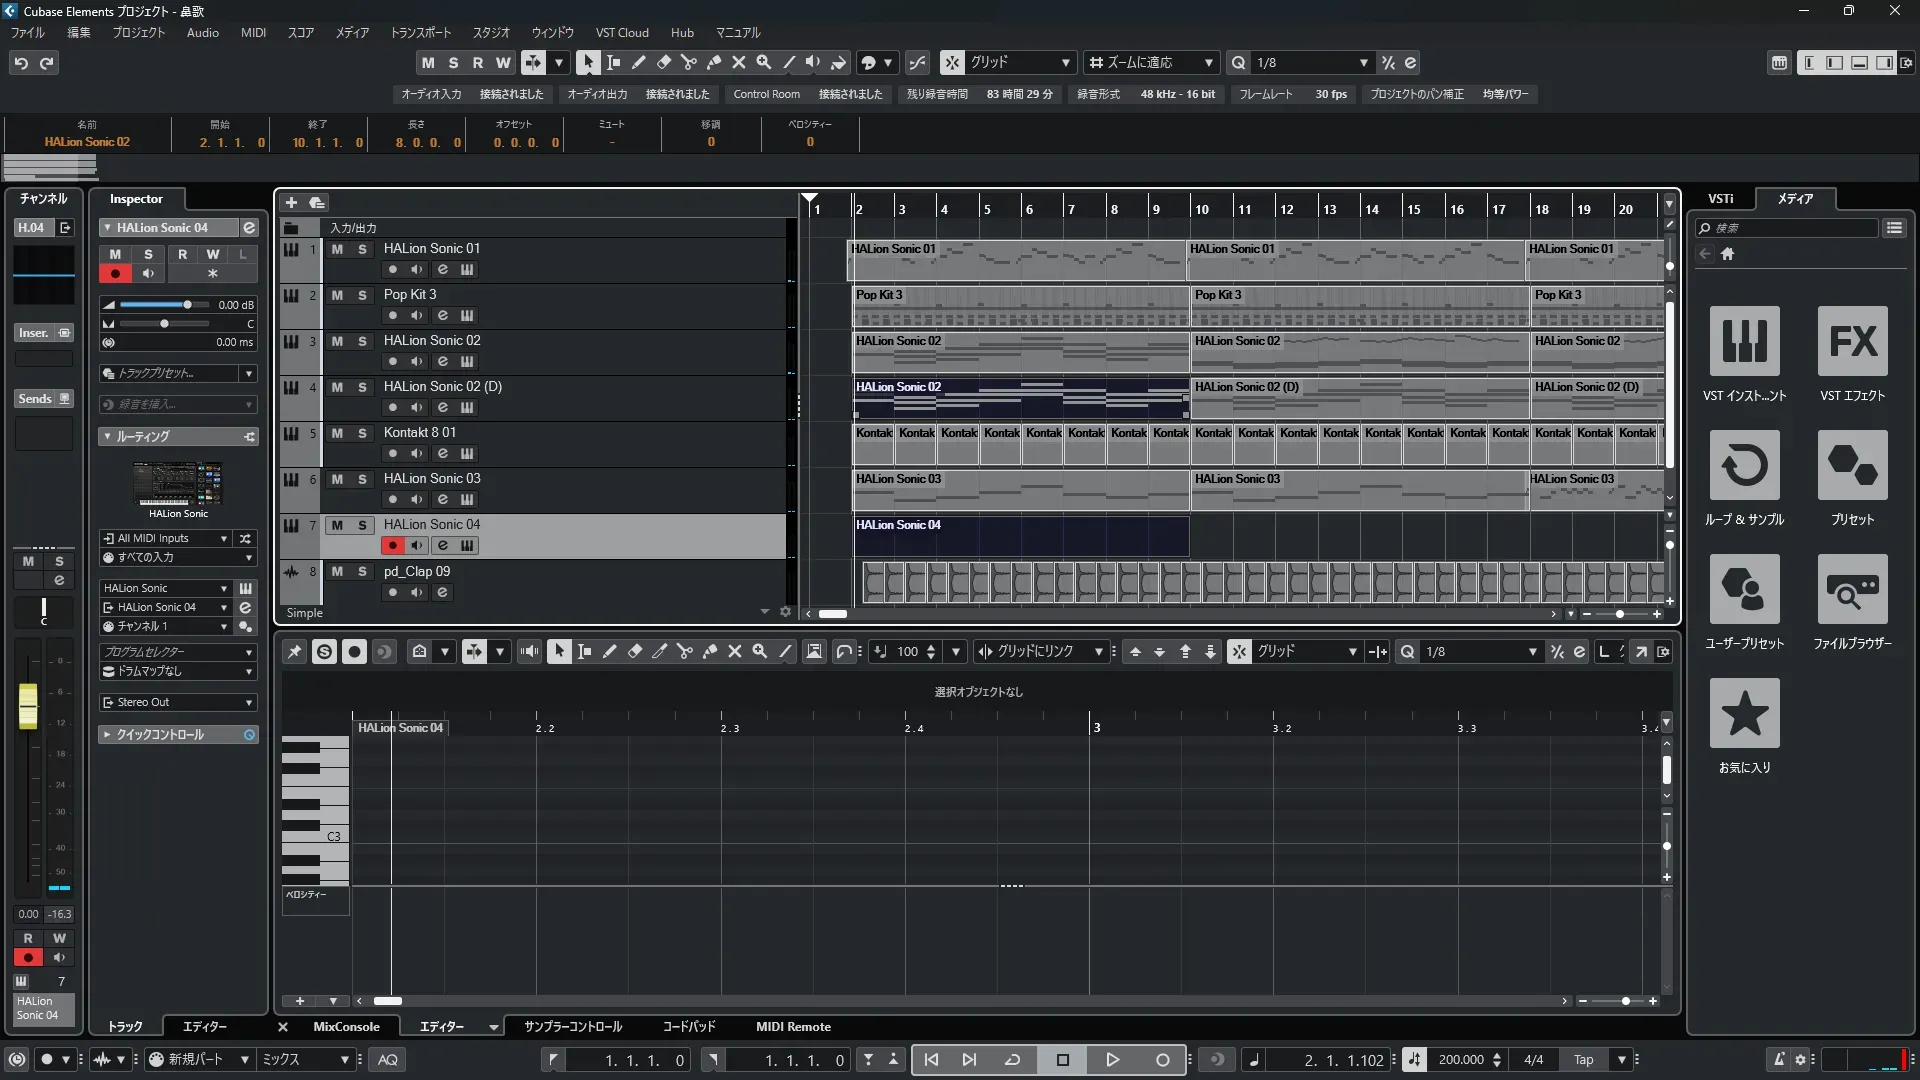This screenshot has width=1920, height=1080.
Task: Adjust the inspector volume slider
Action: [x=187, y=305]
